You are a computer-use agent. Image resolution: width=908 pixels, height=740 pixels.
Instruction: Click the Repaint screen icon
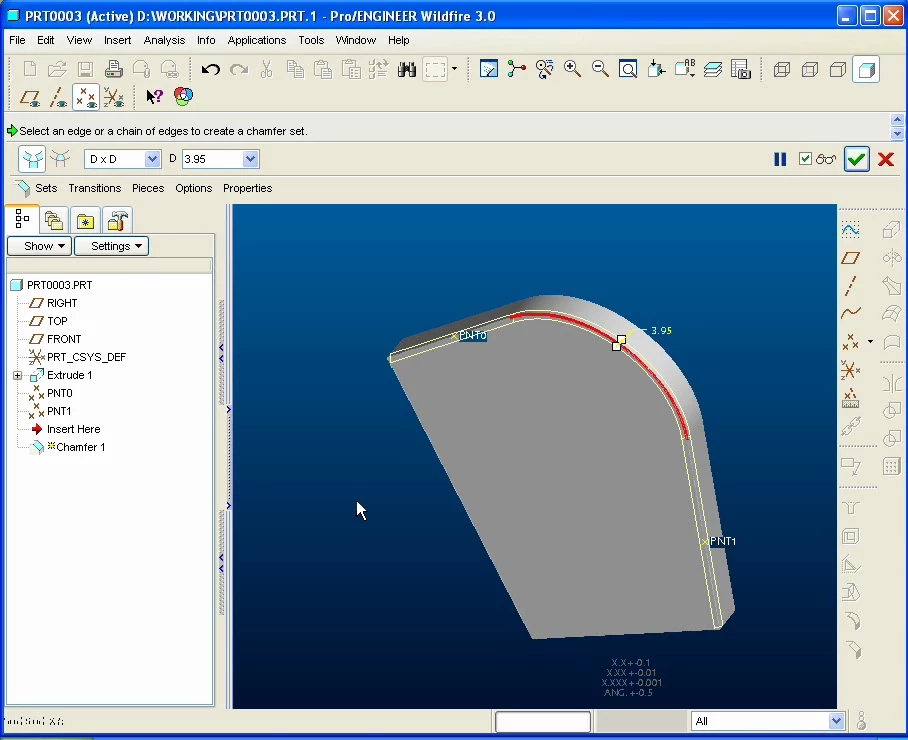[488, 69]
